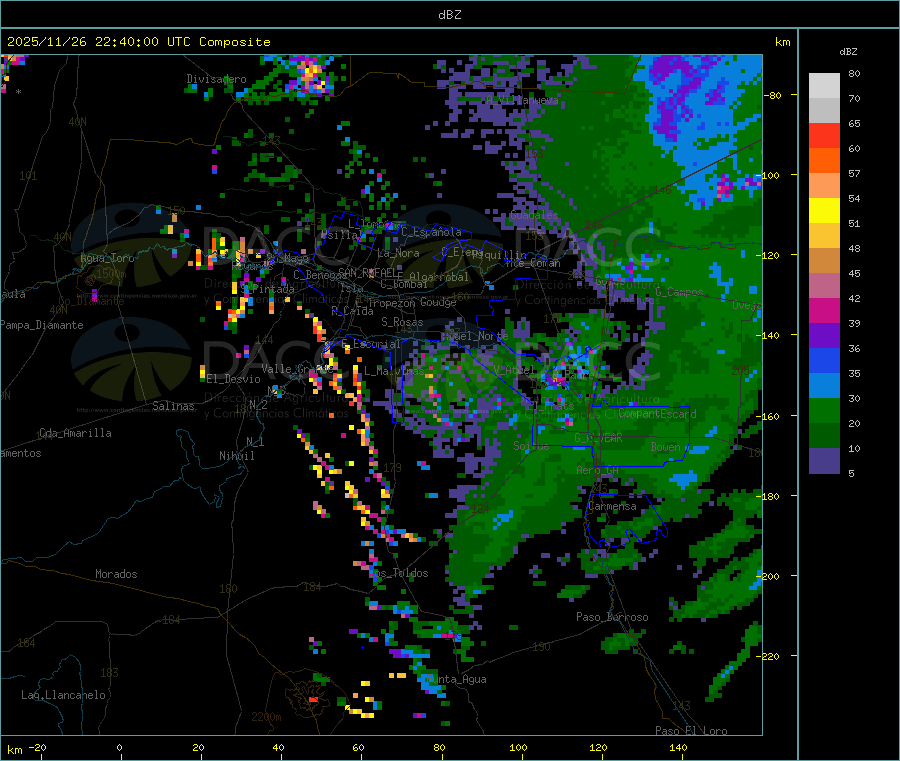Viewport: 900px width, 761px height.
Task: Click the 'Los_Toldos' place label
Action: coord(398,573)
